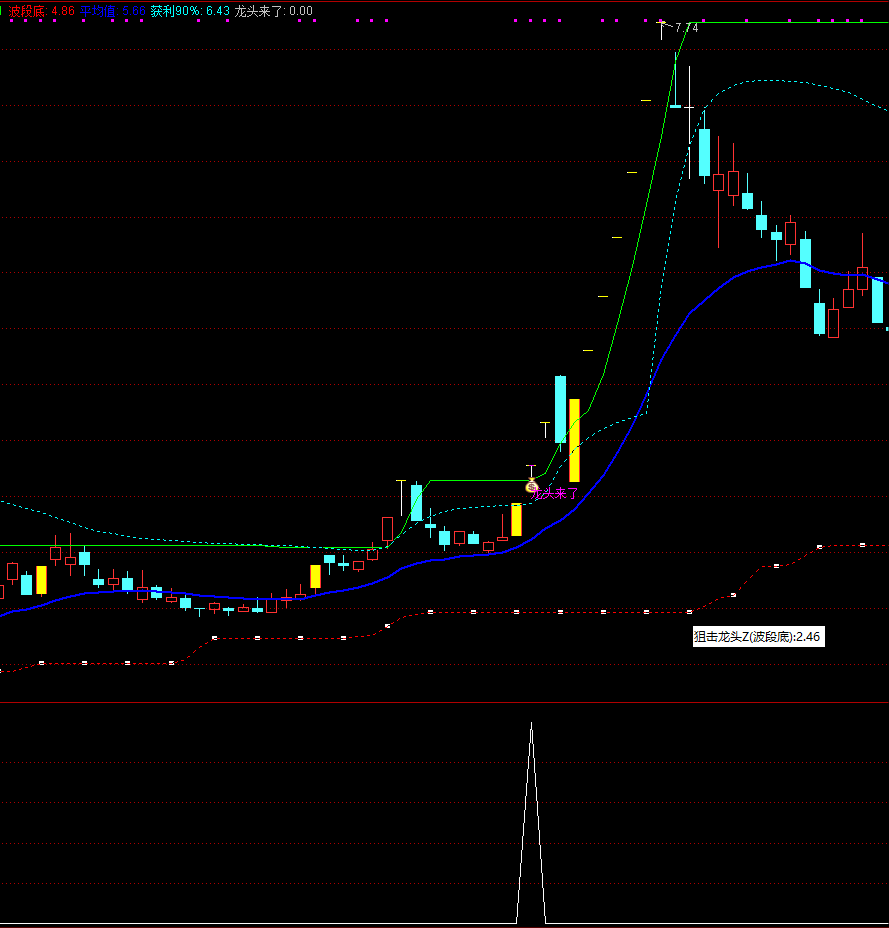This screenshot has width=889, height=928.
Task: Click the white doji candle near the peak
Action: [x=675, y=105]
